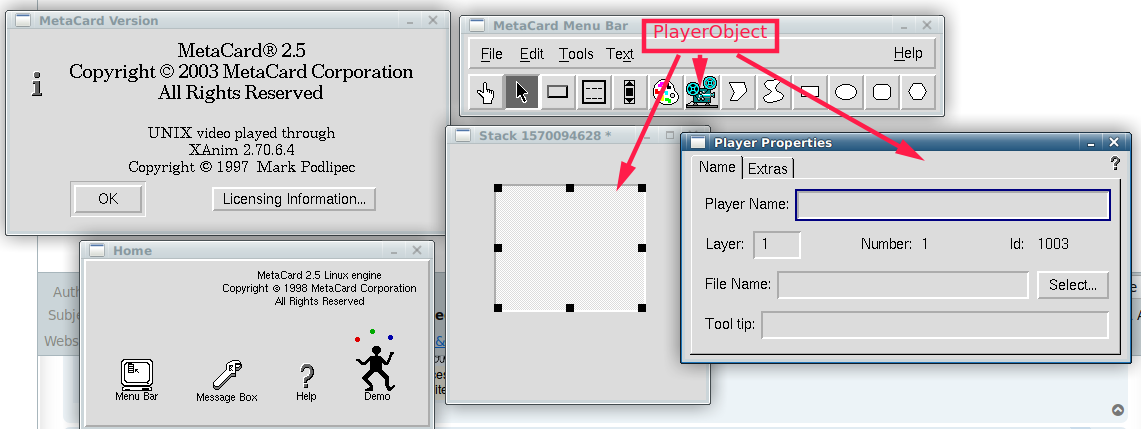Click Select button beside File Name
The image size is (1141, 429).
[x=1073, y=285]
